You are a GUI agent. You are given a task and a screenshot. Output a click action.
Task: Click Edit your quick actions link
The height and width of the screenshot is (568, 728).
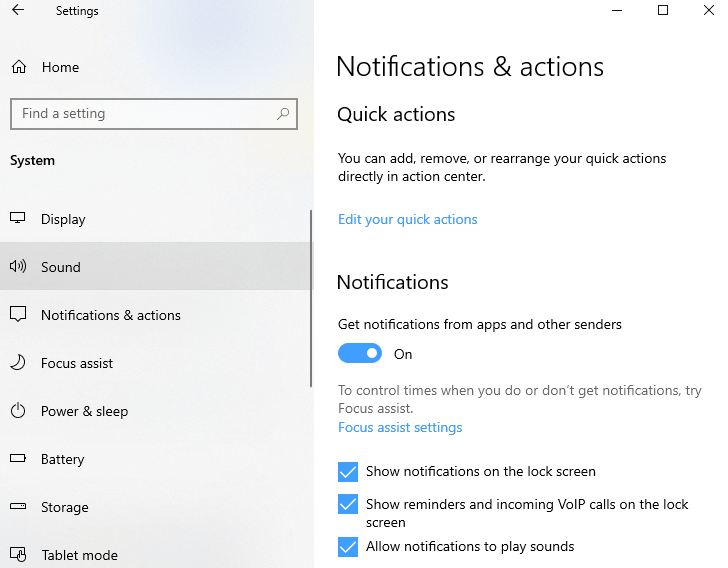pyautogui.click(x=408, y=219)
